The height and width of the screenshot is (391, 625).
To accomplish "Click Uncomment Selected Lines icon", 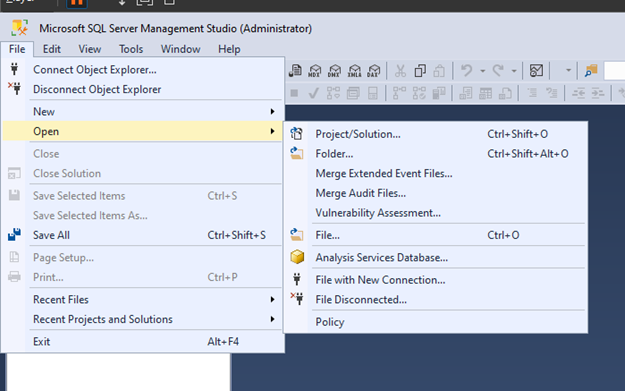I will click(552, 93).
